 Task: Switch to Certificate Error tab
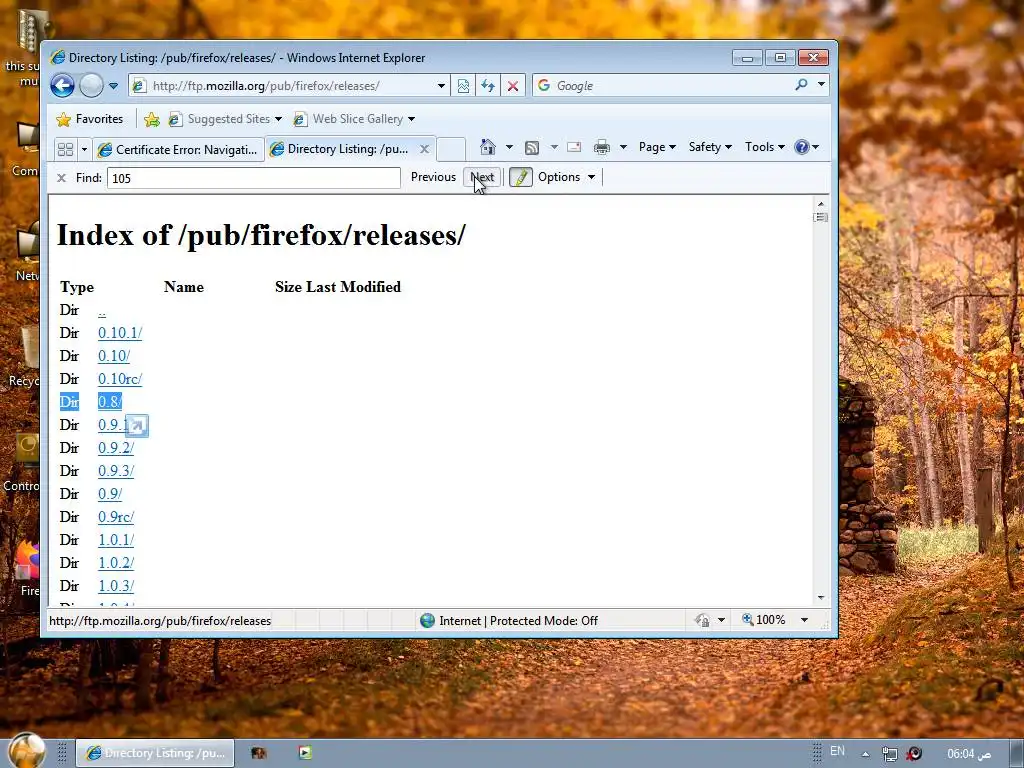click(x=178, y=149)
